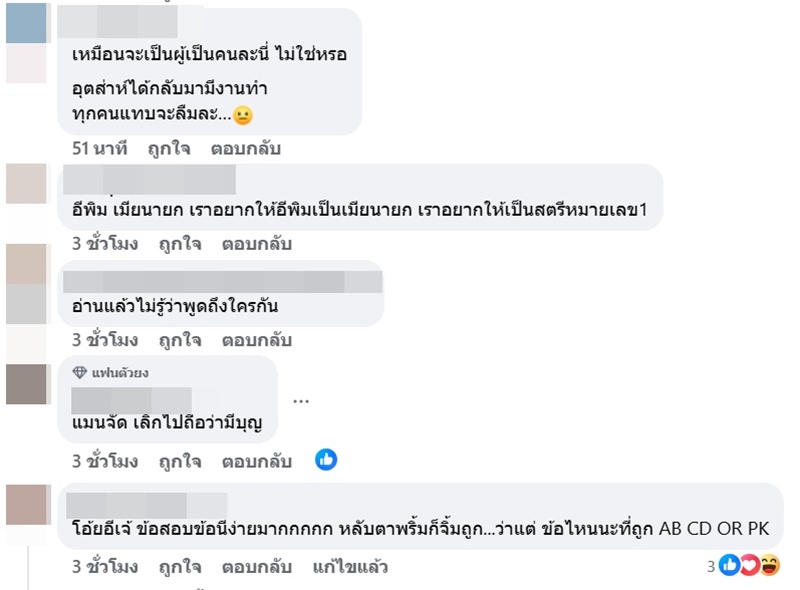The width and height of the screenshot is (800, 590).
Task: Click the "แมนจัด" comment bubble
Action: [x=167, y=424]
